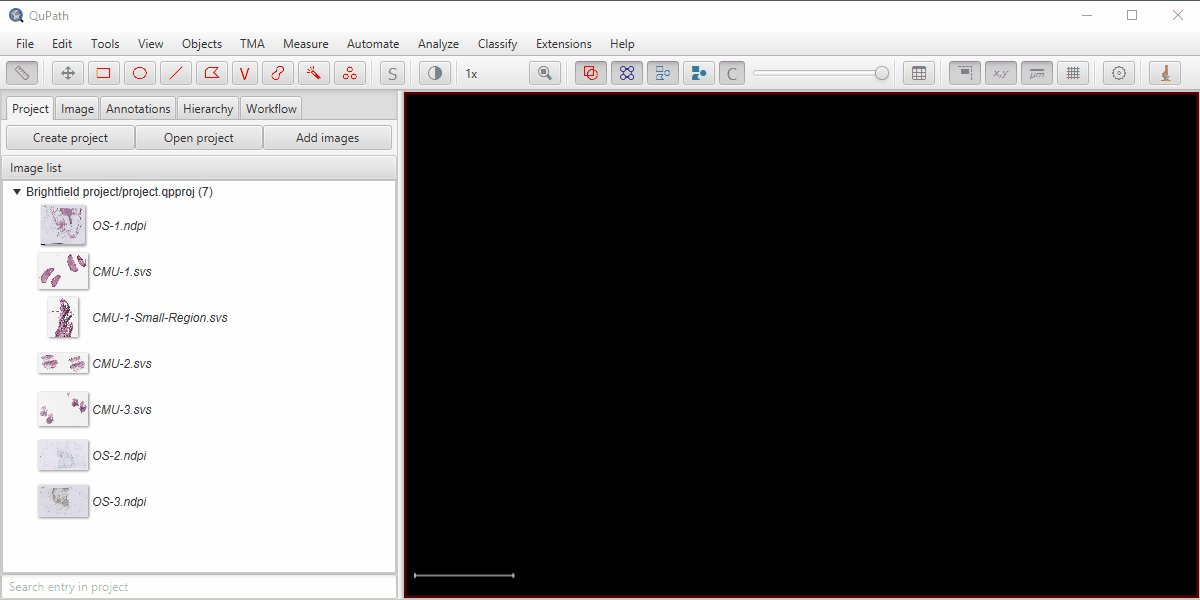Open Preferences gear icon
Image resolution: width=1200 pixels, height=600 pixels.
1119,73
